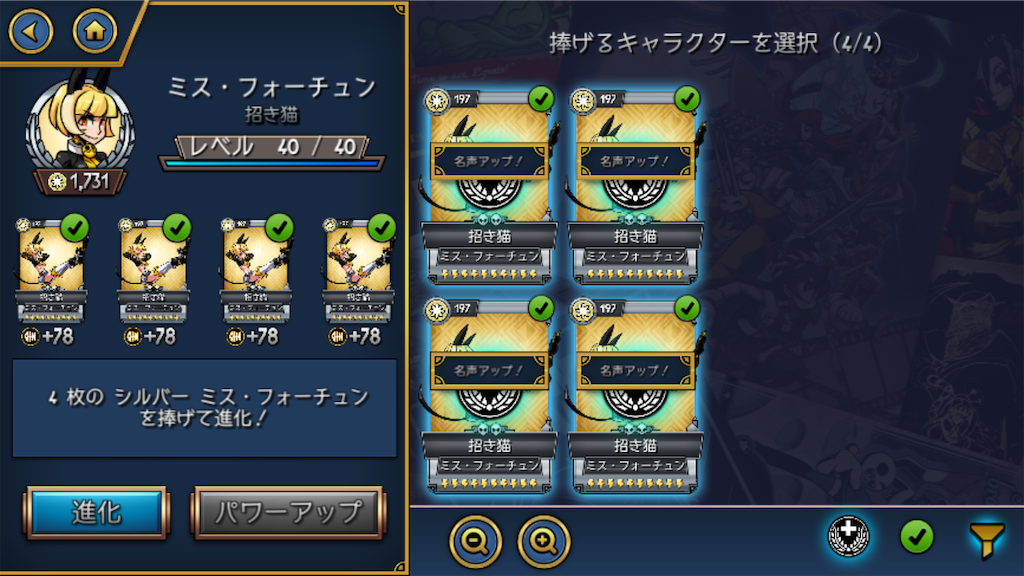
Task: Switch to the パワーアップ tab
Action: [288, 513]
